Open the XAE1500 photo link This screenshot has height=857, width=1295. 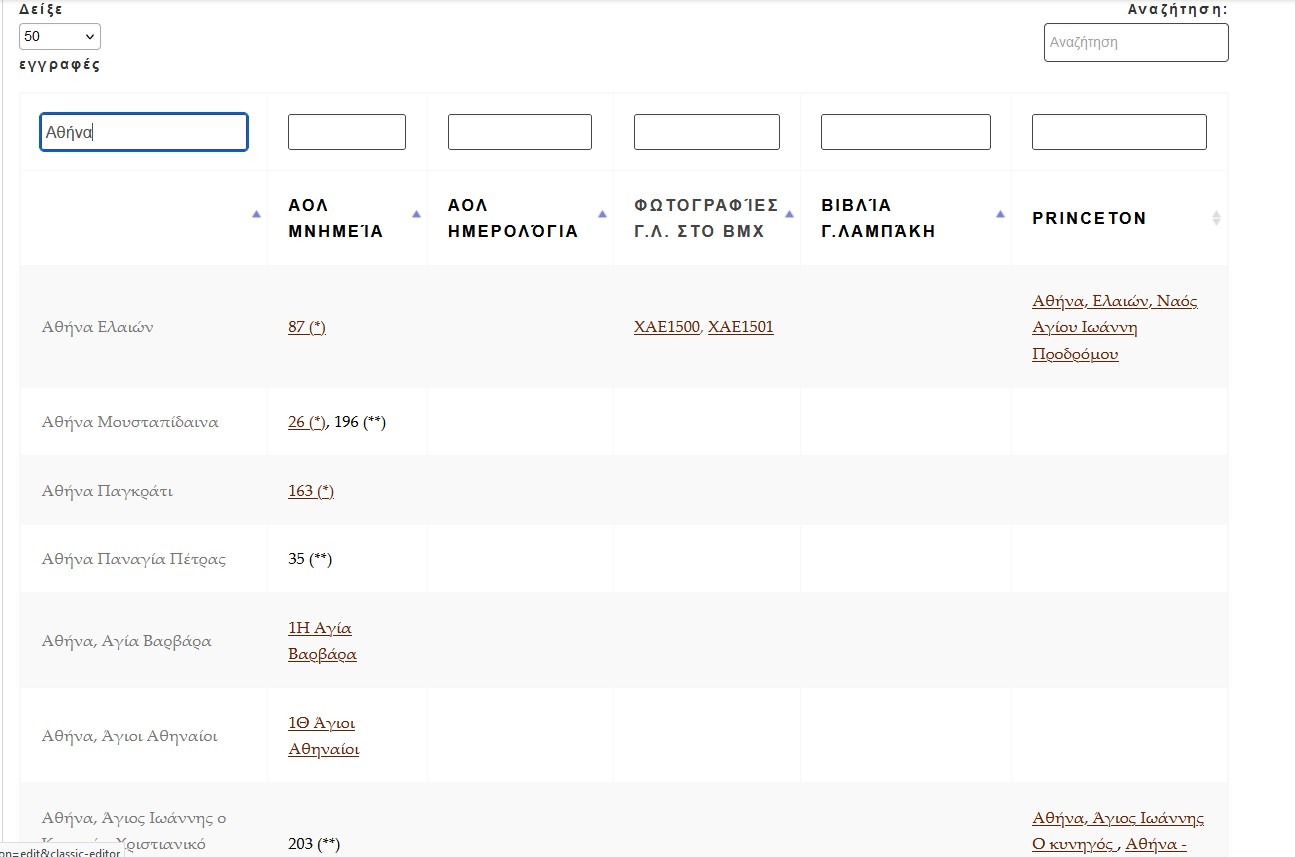666,327
